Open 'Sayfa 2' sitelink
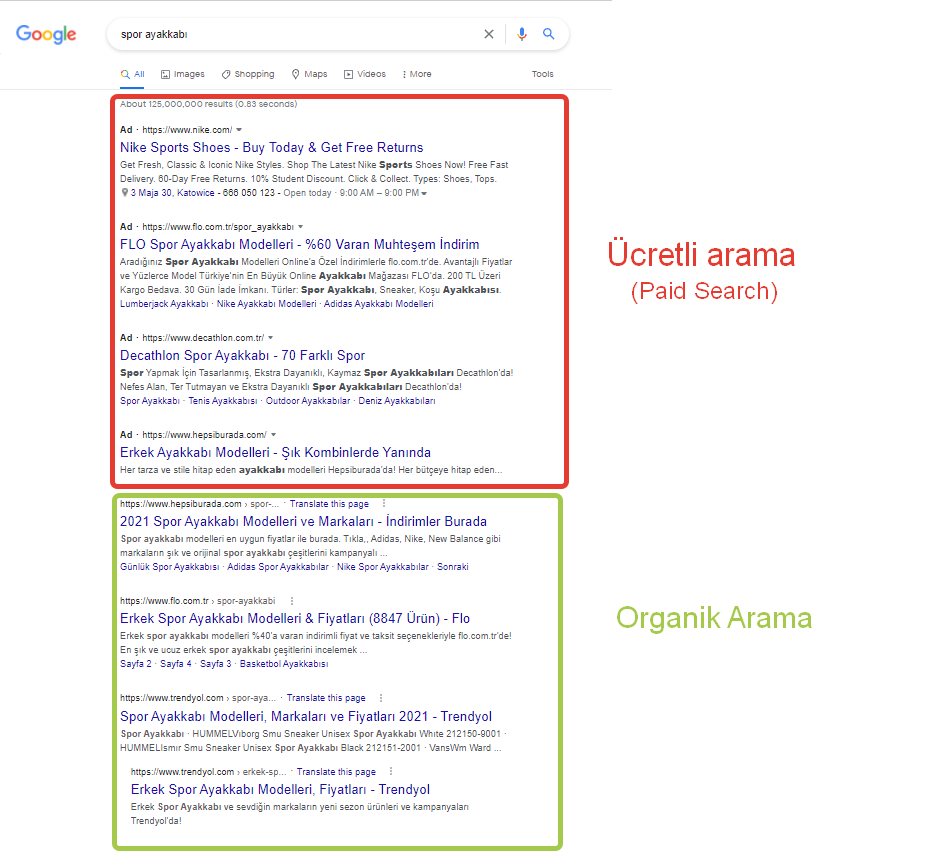This screenshot has height=852, width=949. click(x=136, y=664)
